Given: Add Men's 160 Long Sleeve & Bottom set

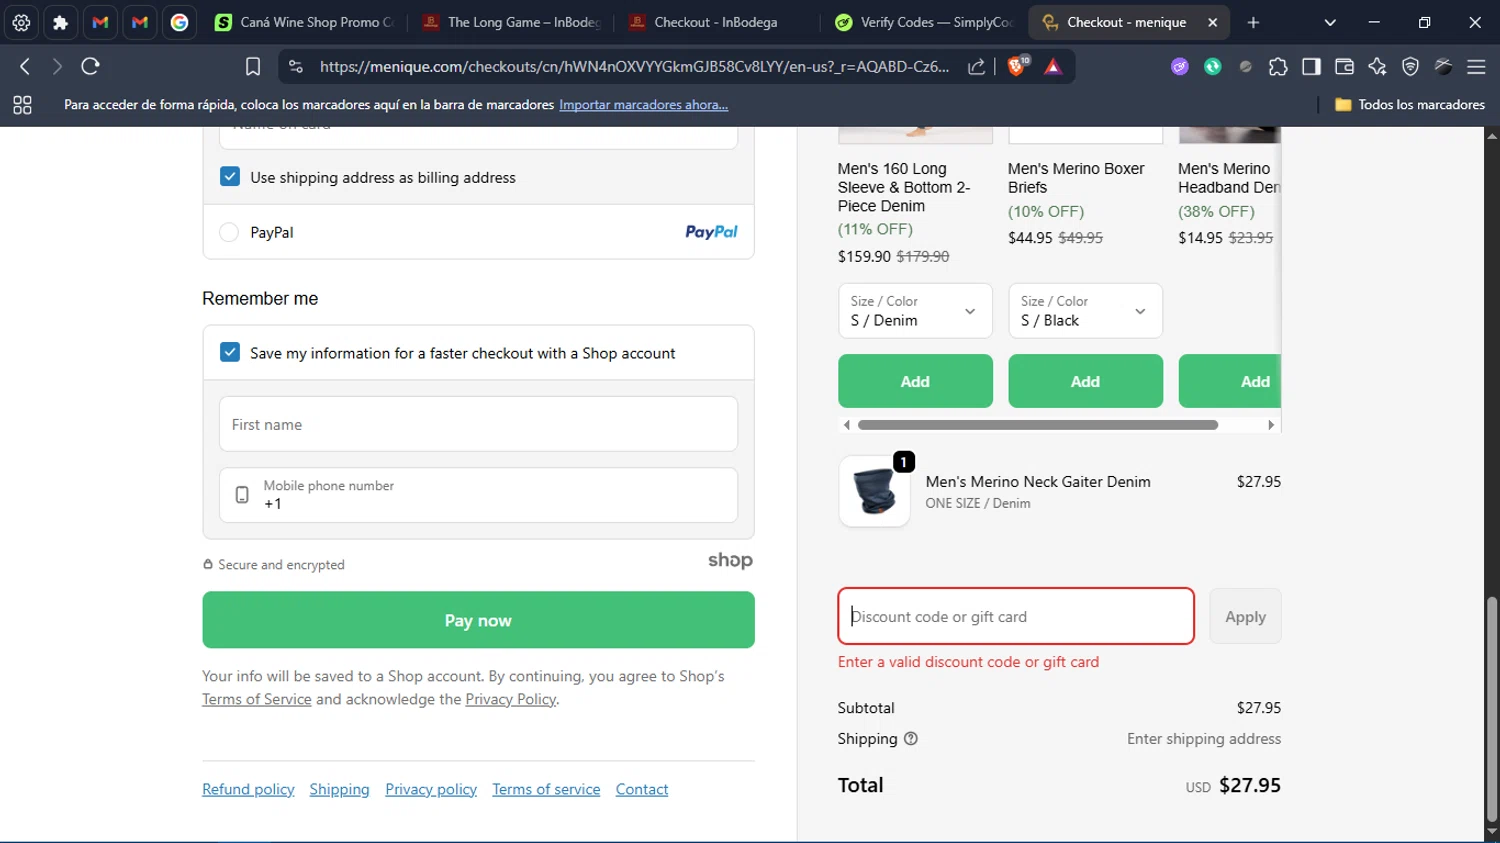Looking at the screenshot, I should point(915,381).
